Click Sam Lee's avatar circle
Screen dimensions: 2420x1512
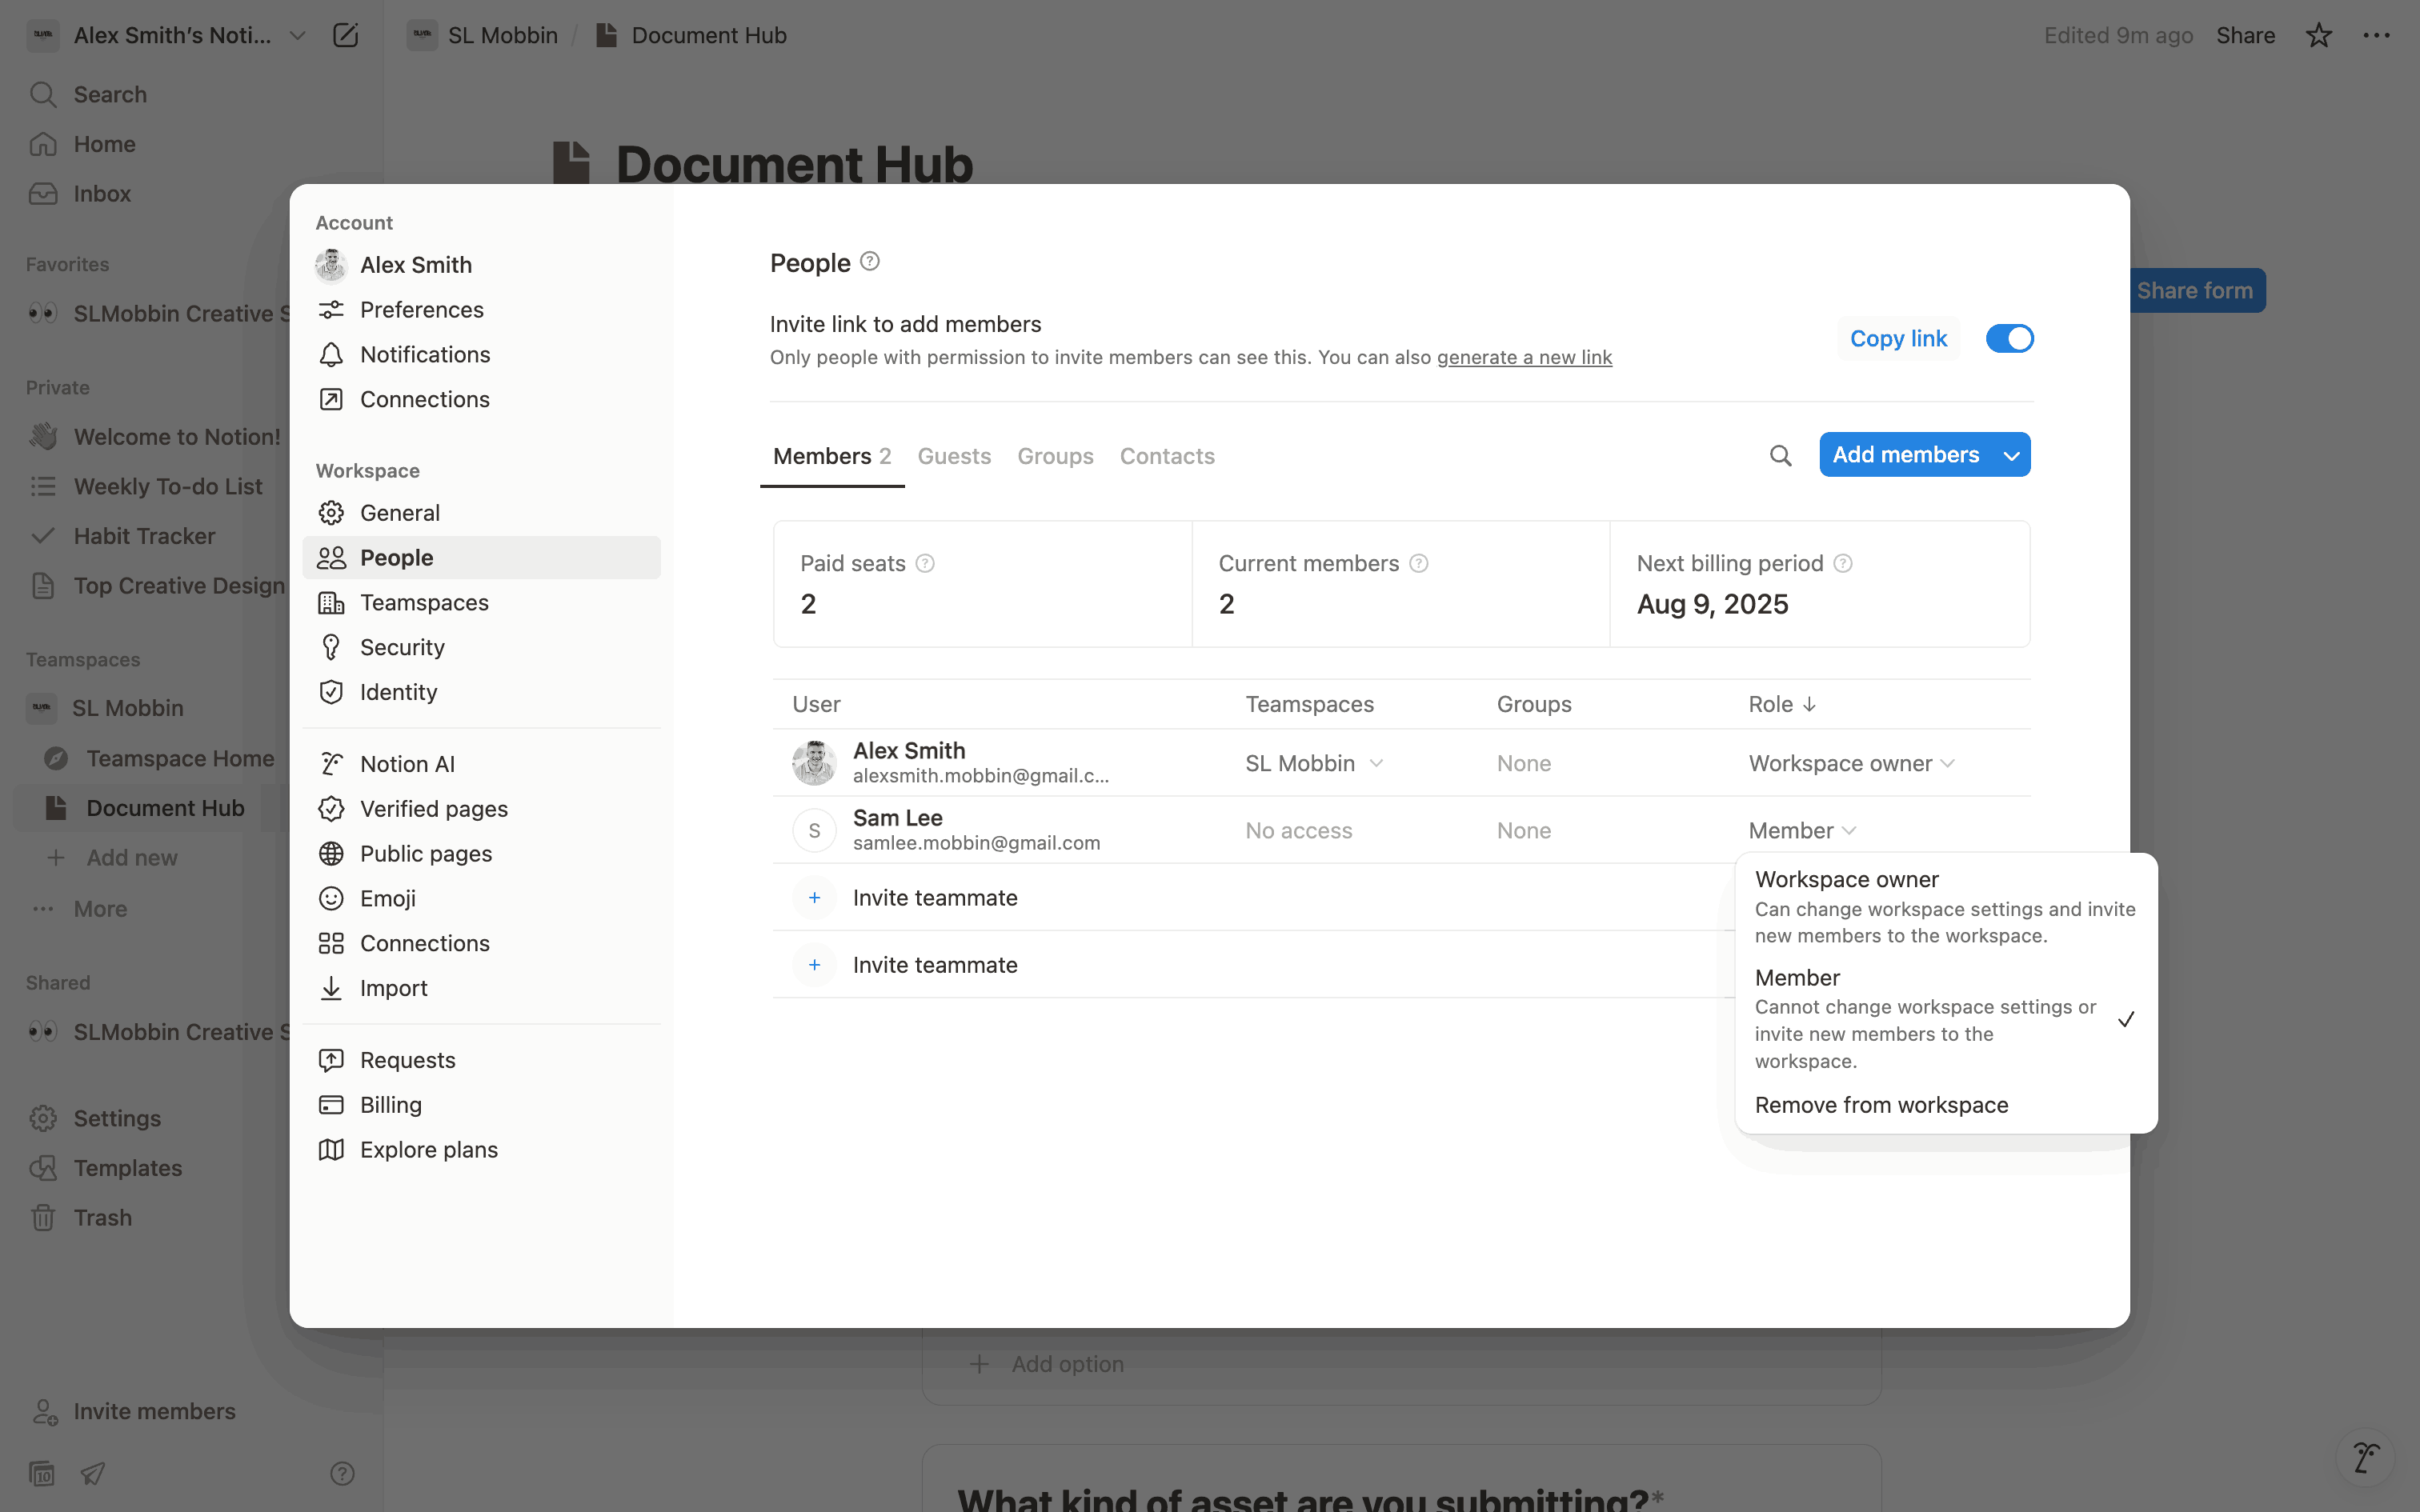(x=814, y=831)
